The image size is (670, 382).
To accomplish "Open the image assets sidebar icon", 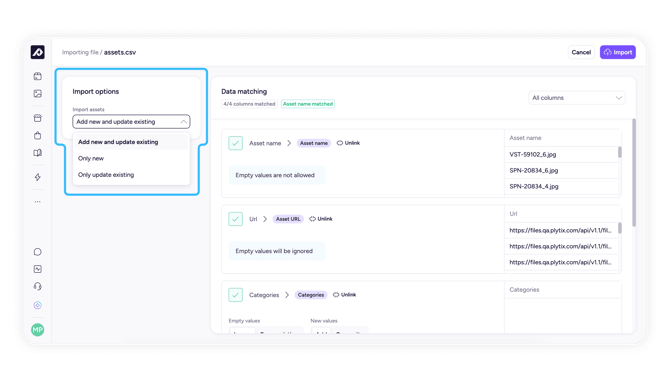I will 38,94.
